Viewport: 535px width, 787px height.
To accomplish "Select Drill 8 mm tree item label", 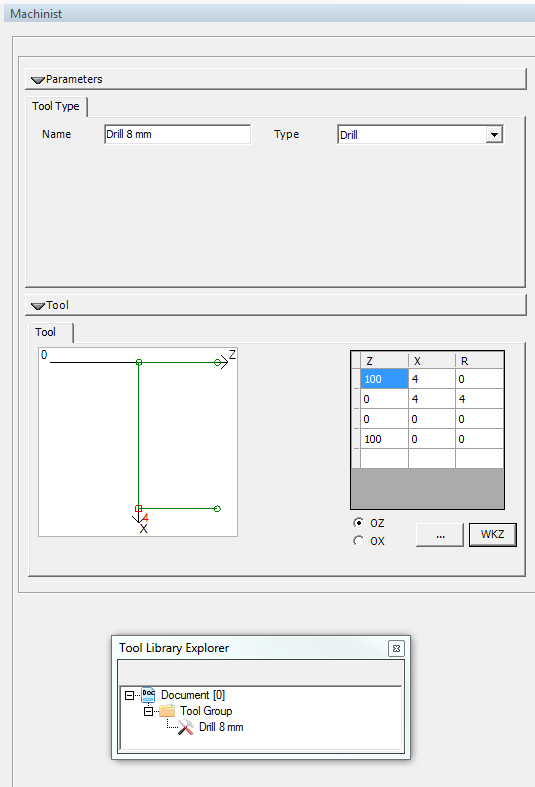I will point(221,727).
